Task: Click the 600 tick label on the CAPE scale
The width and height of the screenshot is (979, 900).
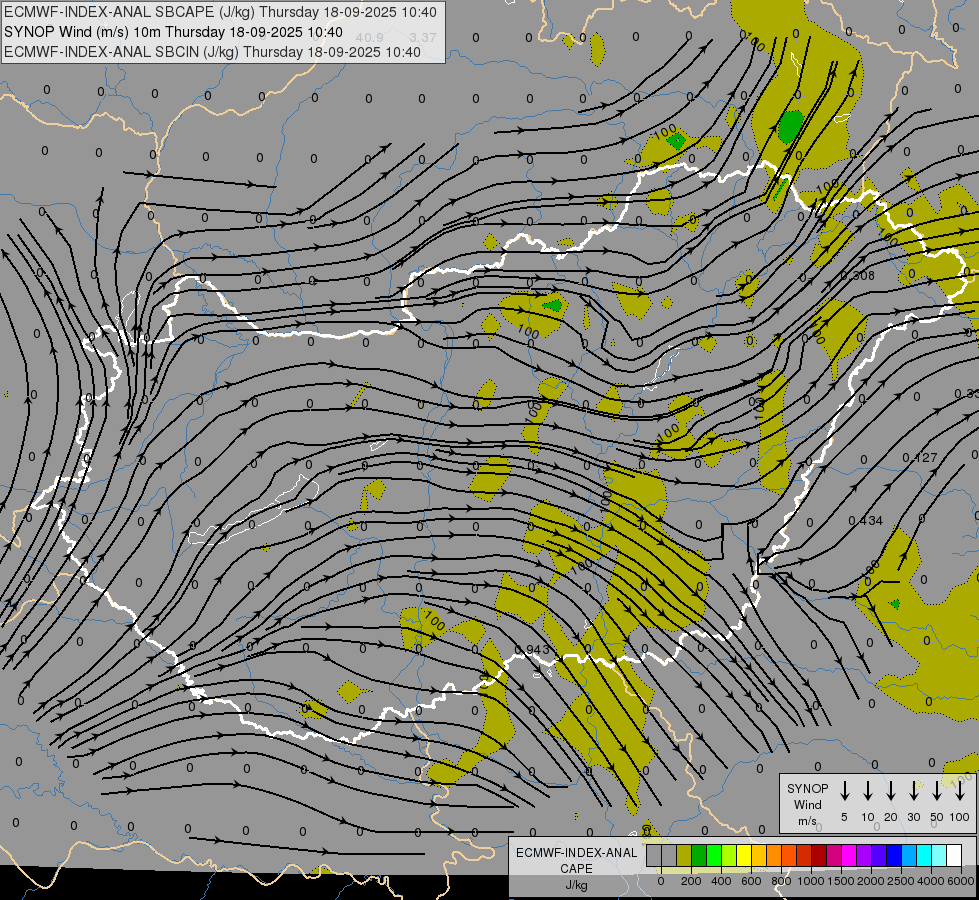Action: click(x=751, y=881)
